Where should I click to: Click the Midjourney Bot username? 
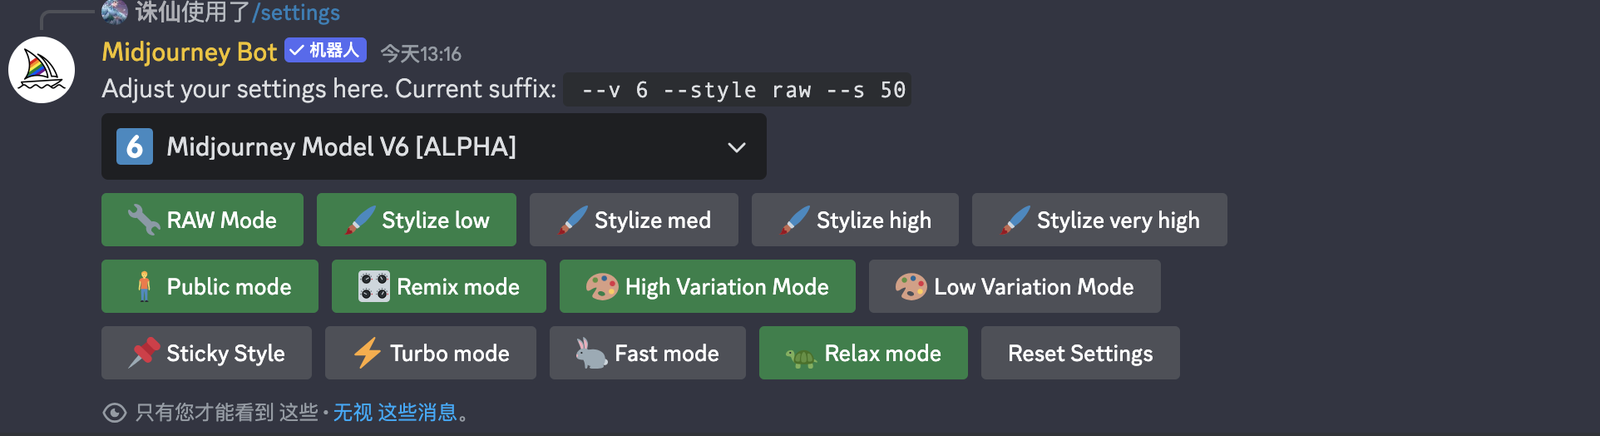pyautogui.click(x=189, y=52)
